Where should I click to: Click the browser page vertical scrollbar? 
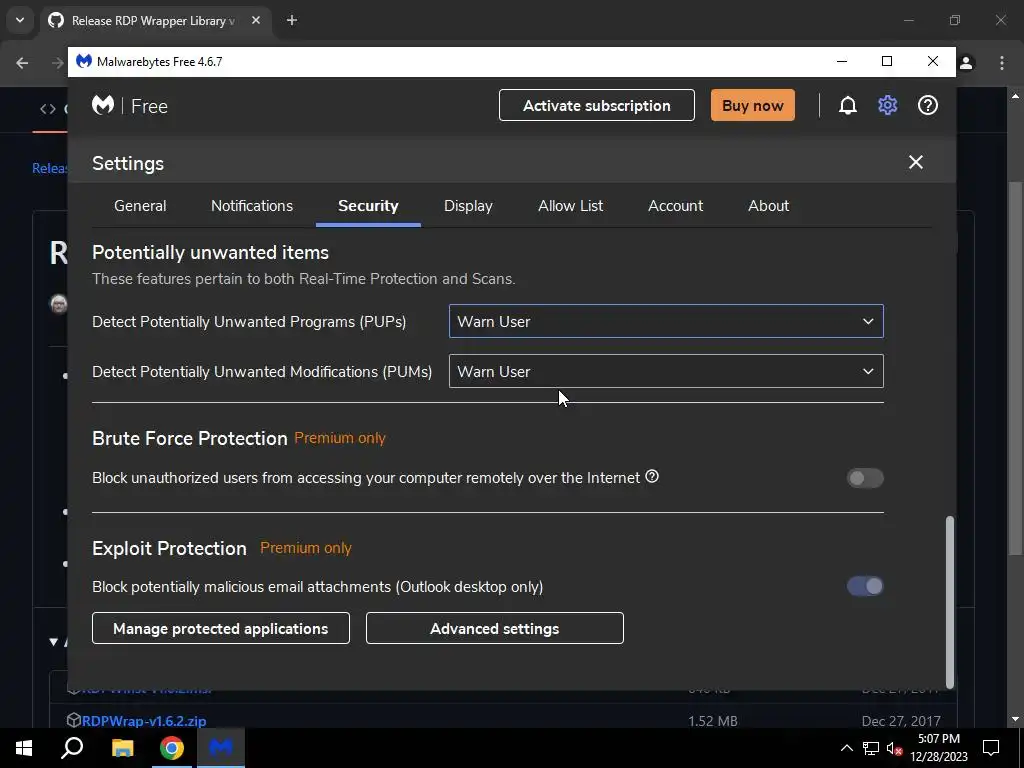click(x=1015, y=369)
